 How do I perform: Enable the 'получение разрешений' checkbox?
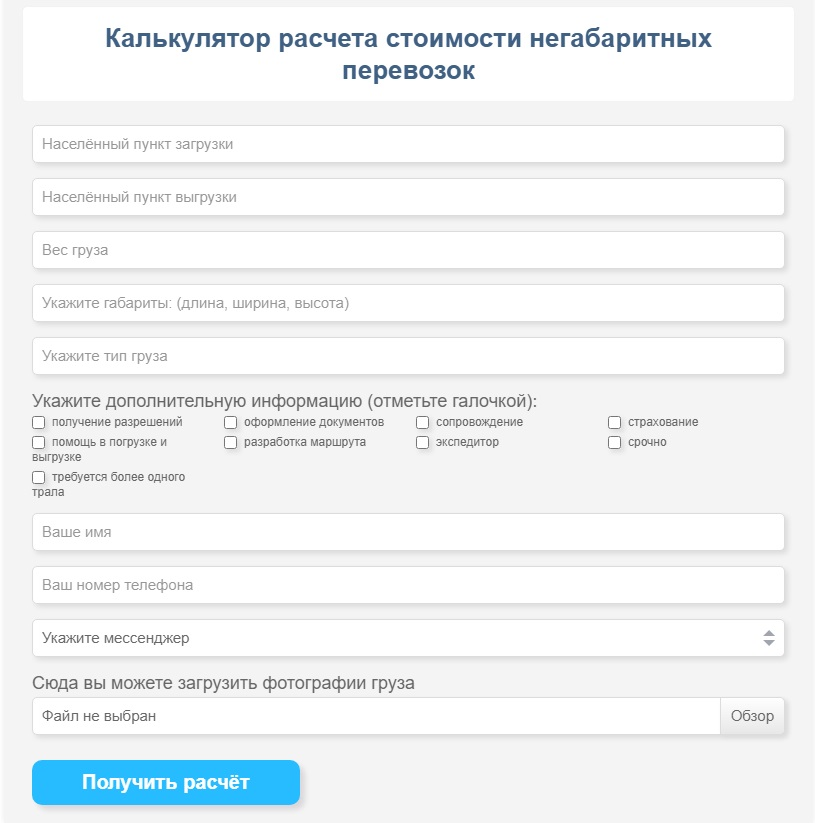point(39,422)
